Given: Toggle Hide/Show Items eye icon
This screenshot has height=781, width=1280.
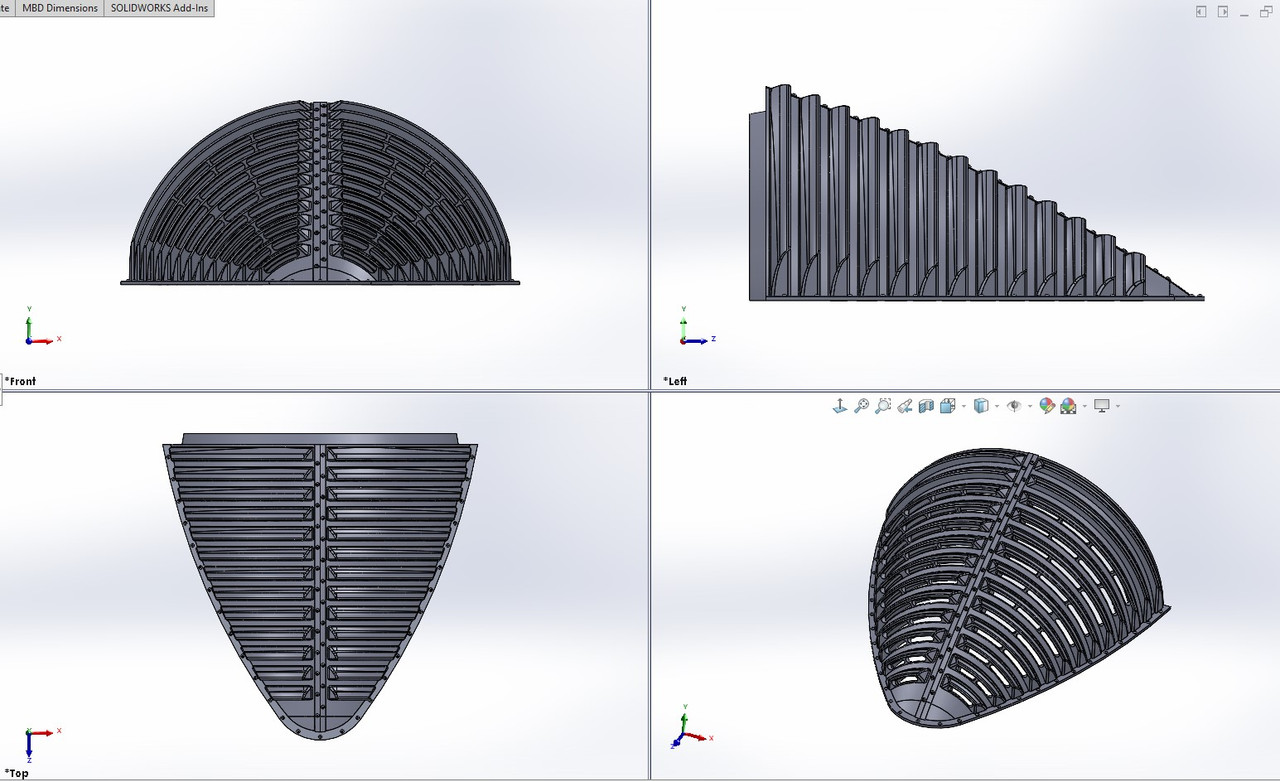Looking at the screenshot, I should [1015, 405].
